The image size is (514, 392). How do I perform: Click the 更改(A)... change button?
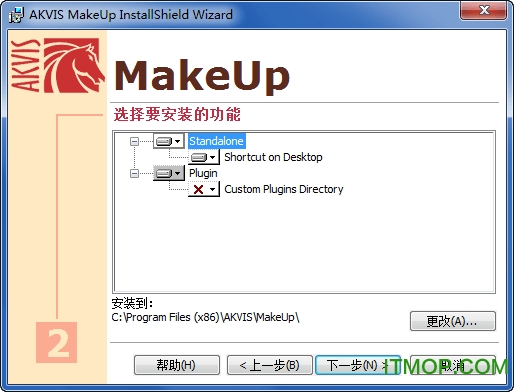tap(453, 321)
